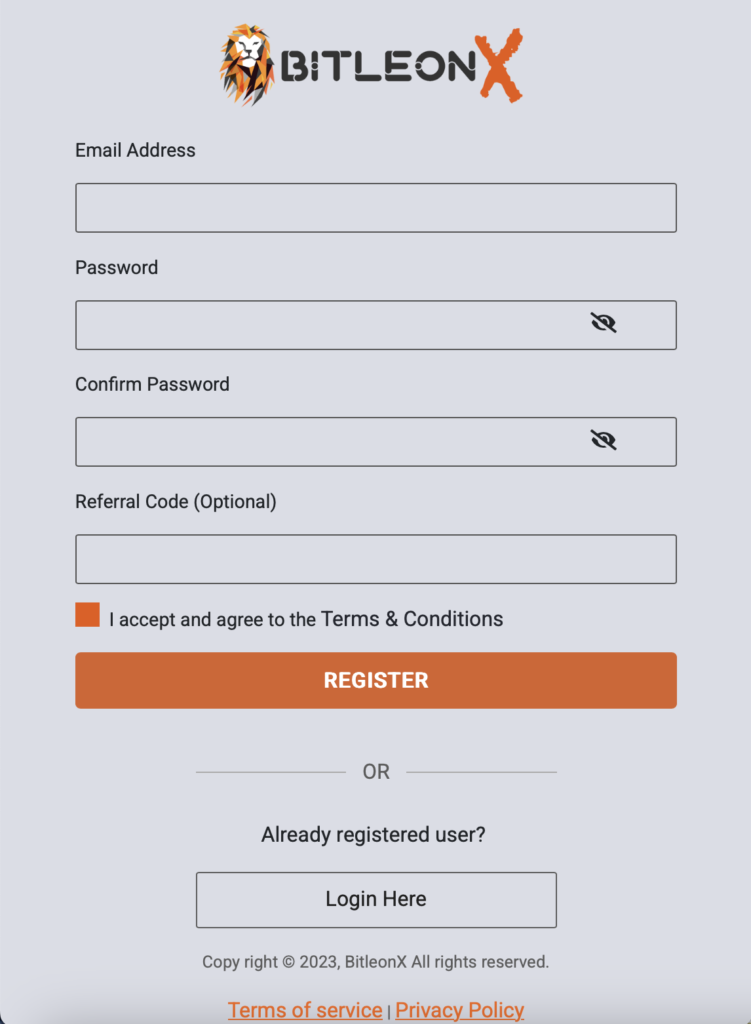Select the Confirm Password input field
The width and height of the screenshot is (751, 1024).
376,442
